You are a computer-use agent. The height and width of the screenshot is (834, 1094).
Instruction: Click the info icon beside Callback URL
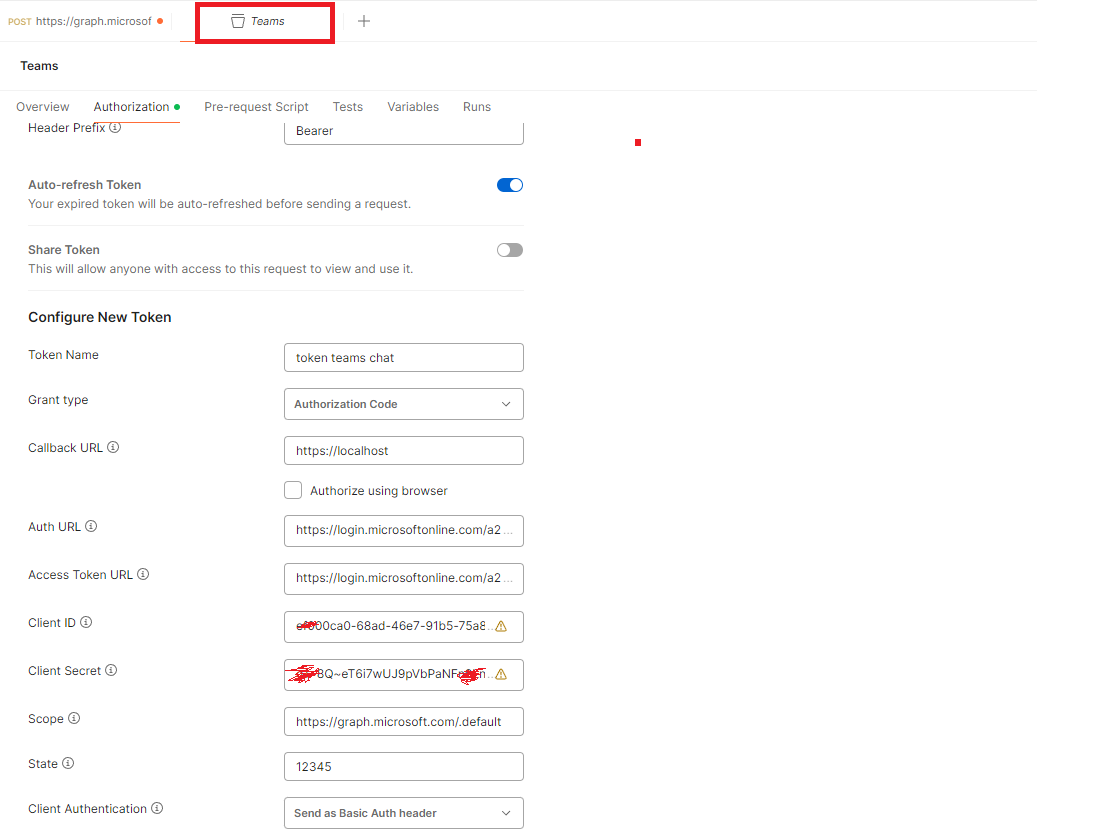pos(113,448)
